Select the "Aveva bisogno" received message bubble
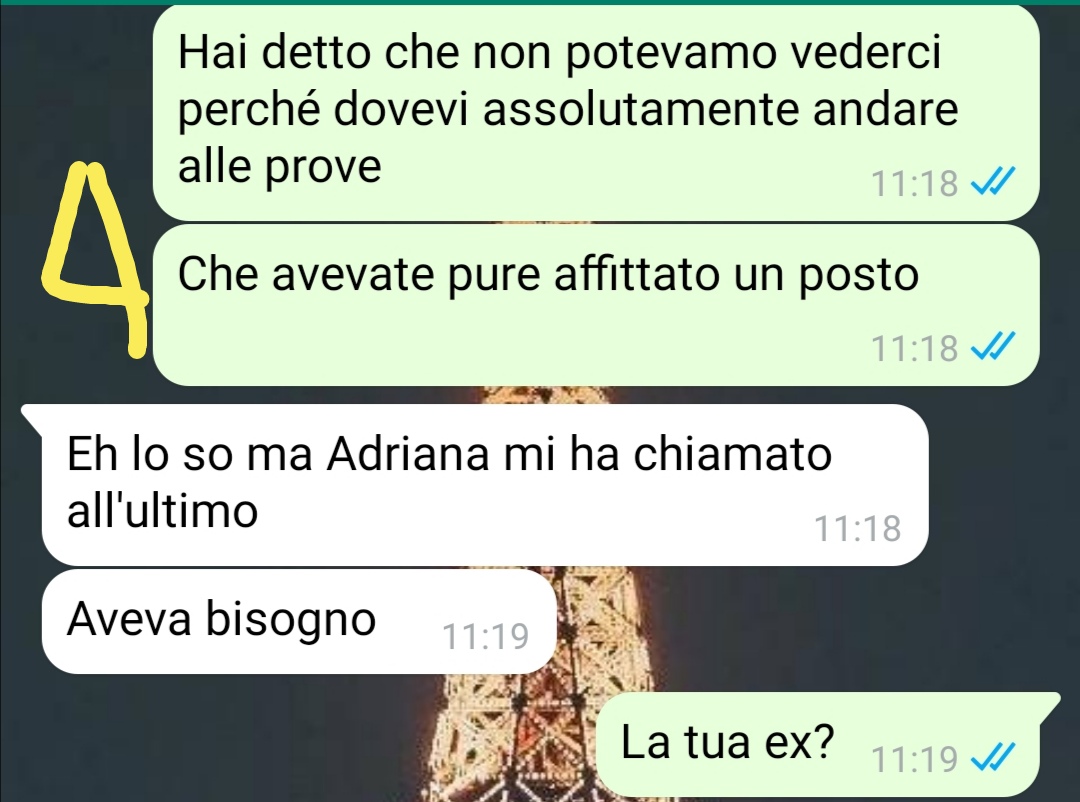Screen dimensions: 1080x802 298,621
